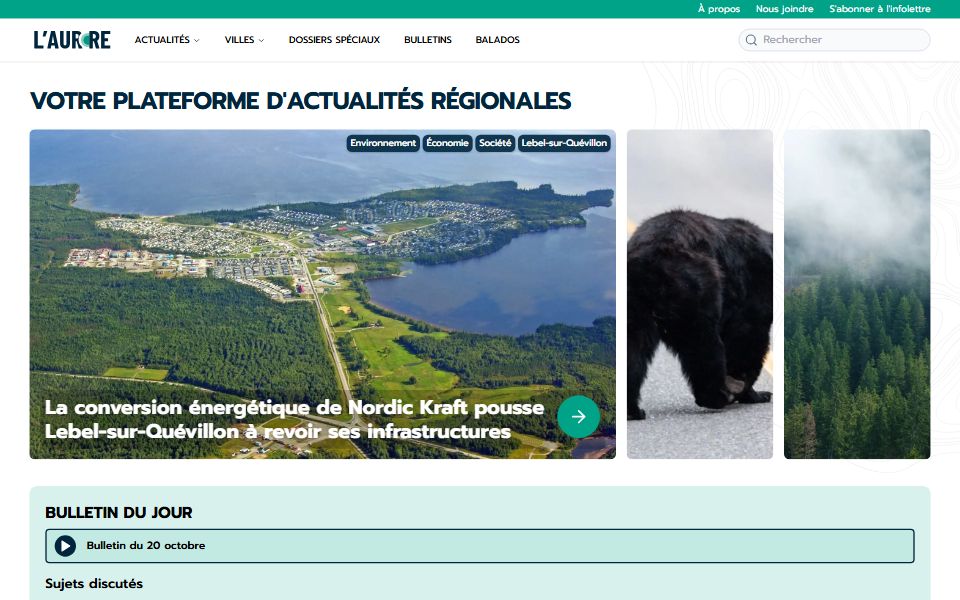Click the L'Aurore logo
The height and width of the screenshot is (600, 960).
pyautogui.click(x=72, y=40)
